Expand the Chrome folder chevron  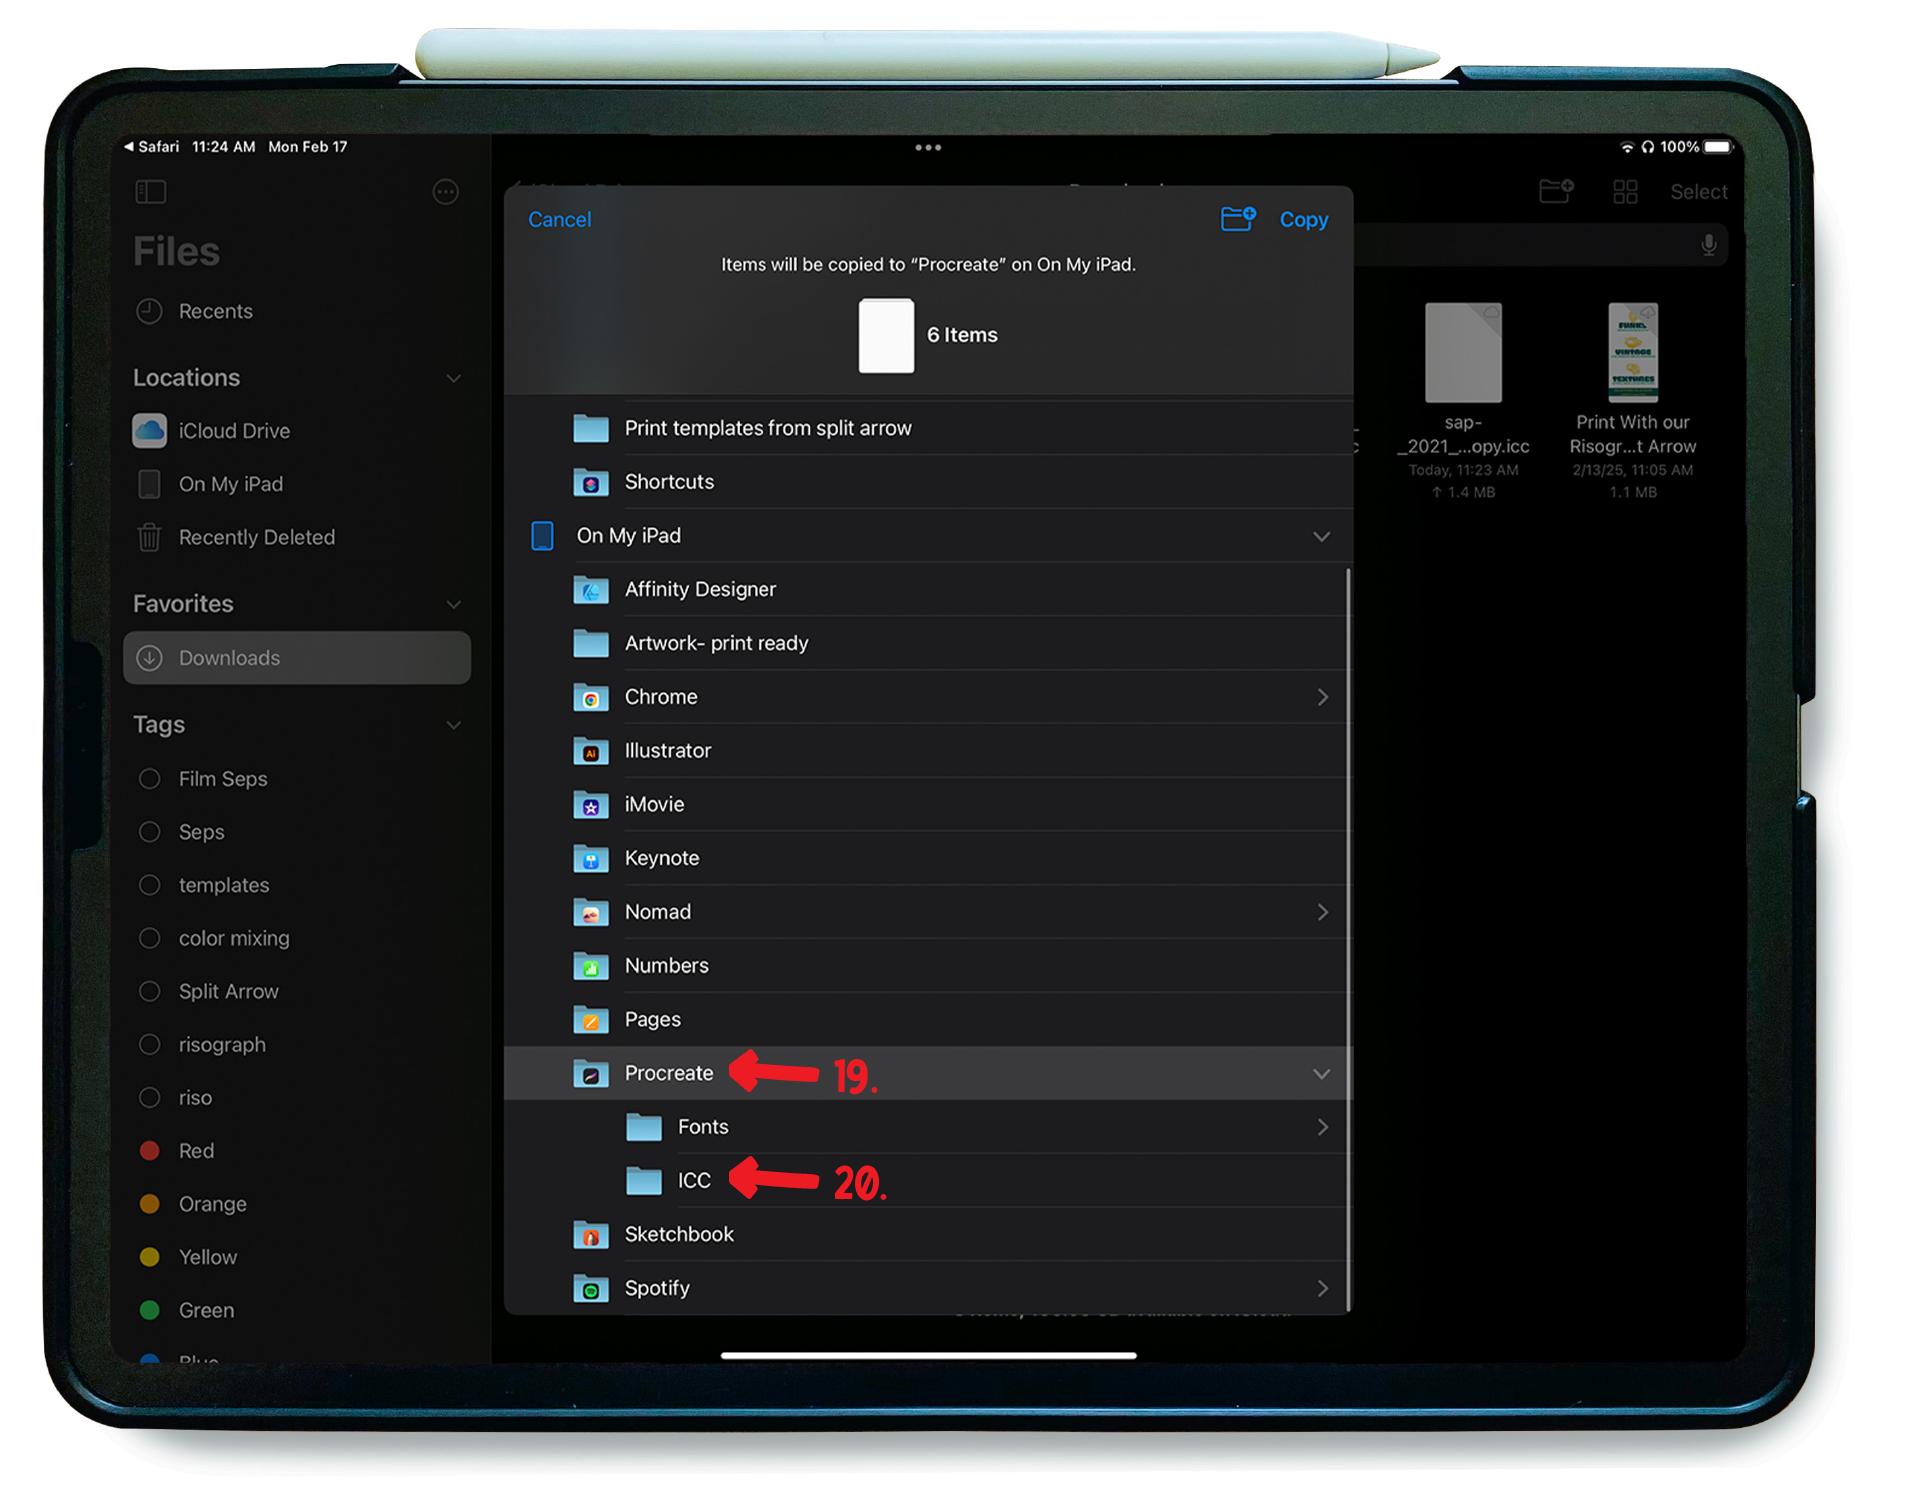click(1322, 697)
